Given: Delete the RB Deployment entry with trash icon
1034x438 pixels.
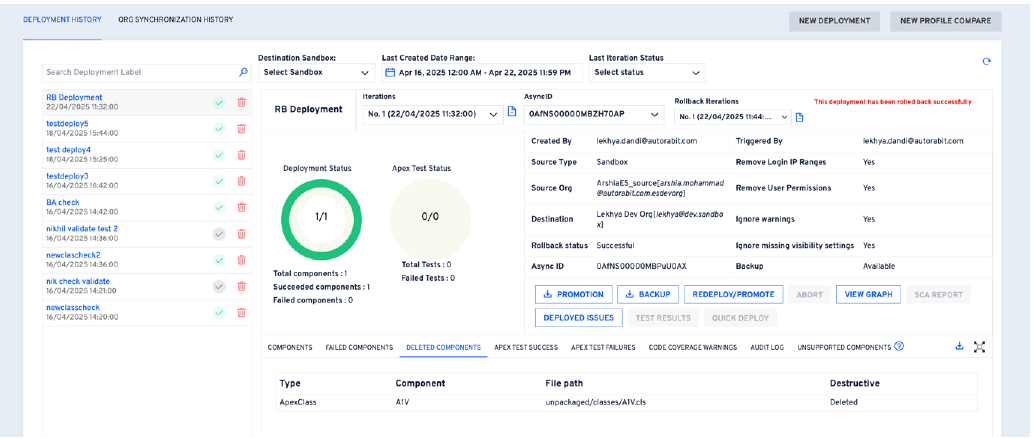Looking at the screenshot, I should [241, 102].
